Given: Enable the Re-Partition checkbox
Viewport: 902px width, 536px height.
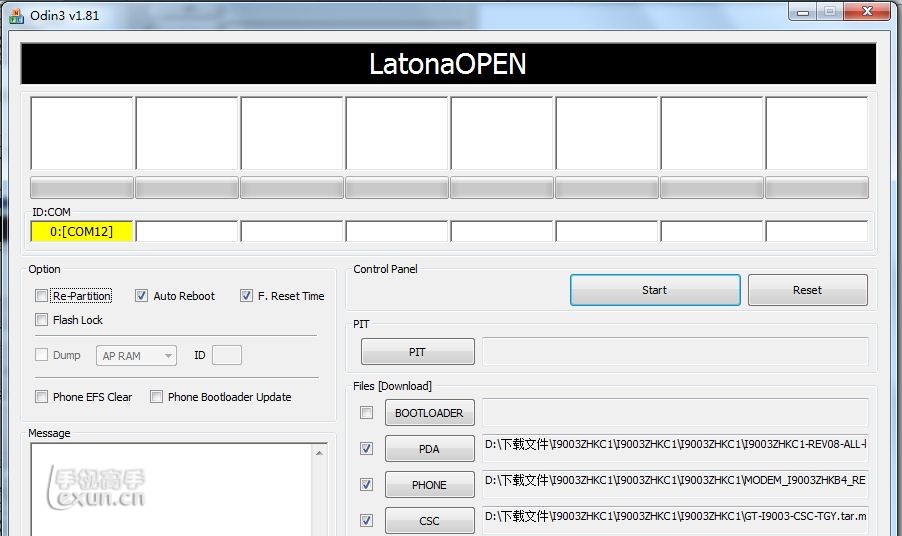Looking at the screenshot, I should coord(41,296).
